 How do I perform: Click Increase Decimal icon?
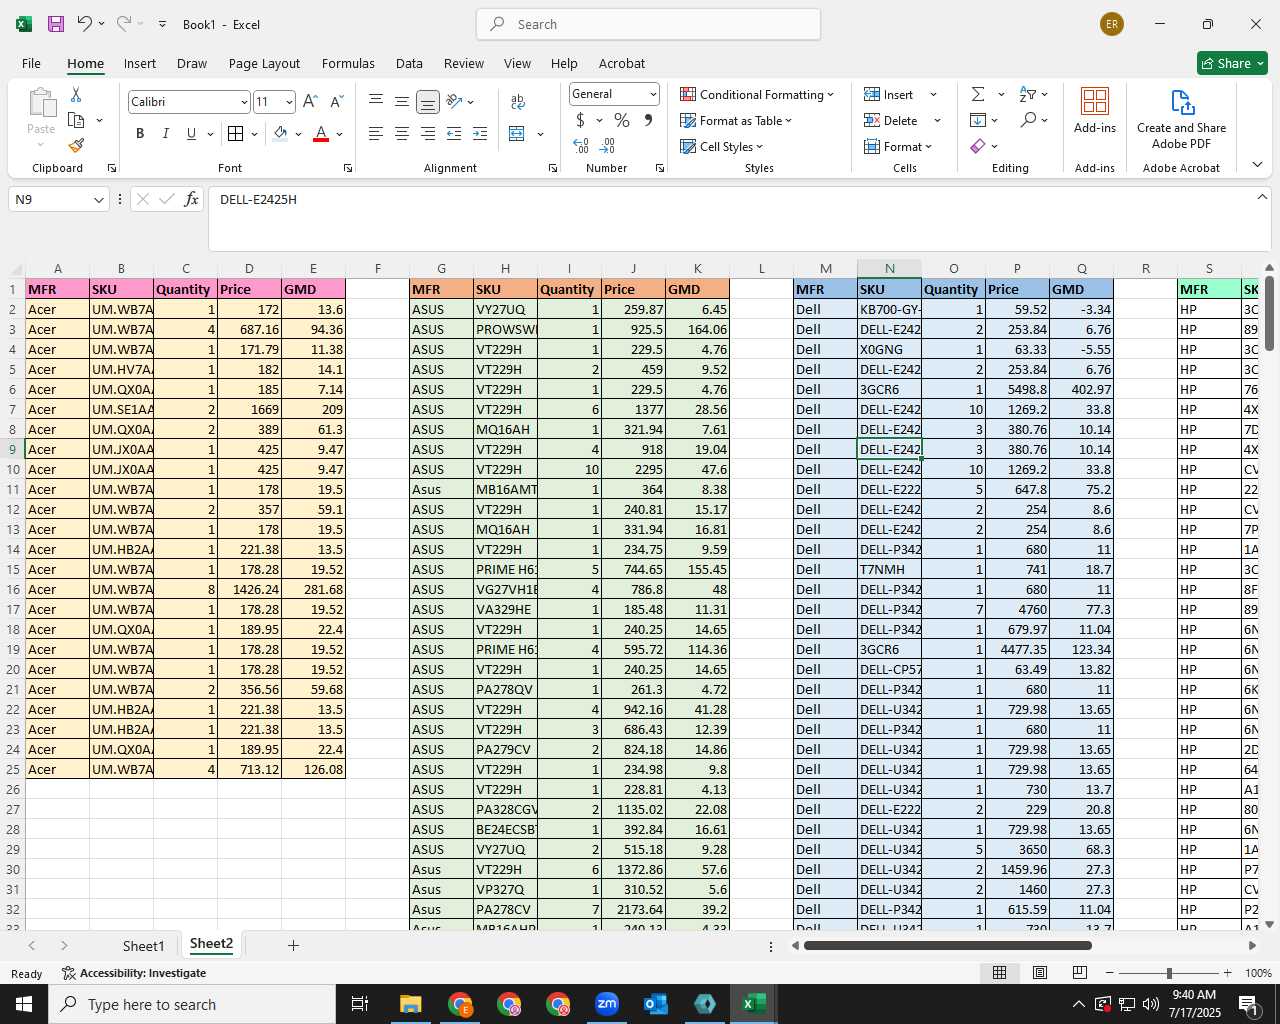coord(581,146)
